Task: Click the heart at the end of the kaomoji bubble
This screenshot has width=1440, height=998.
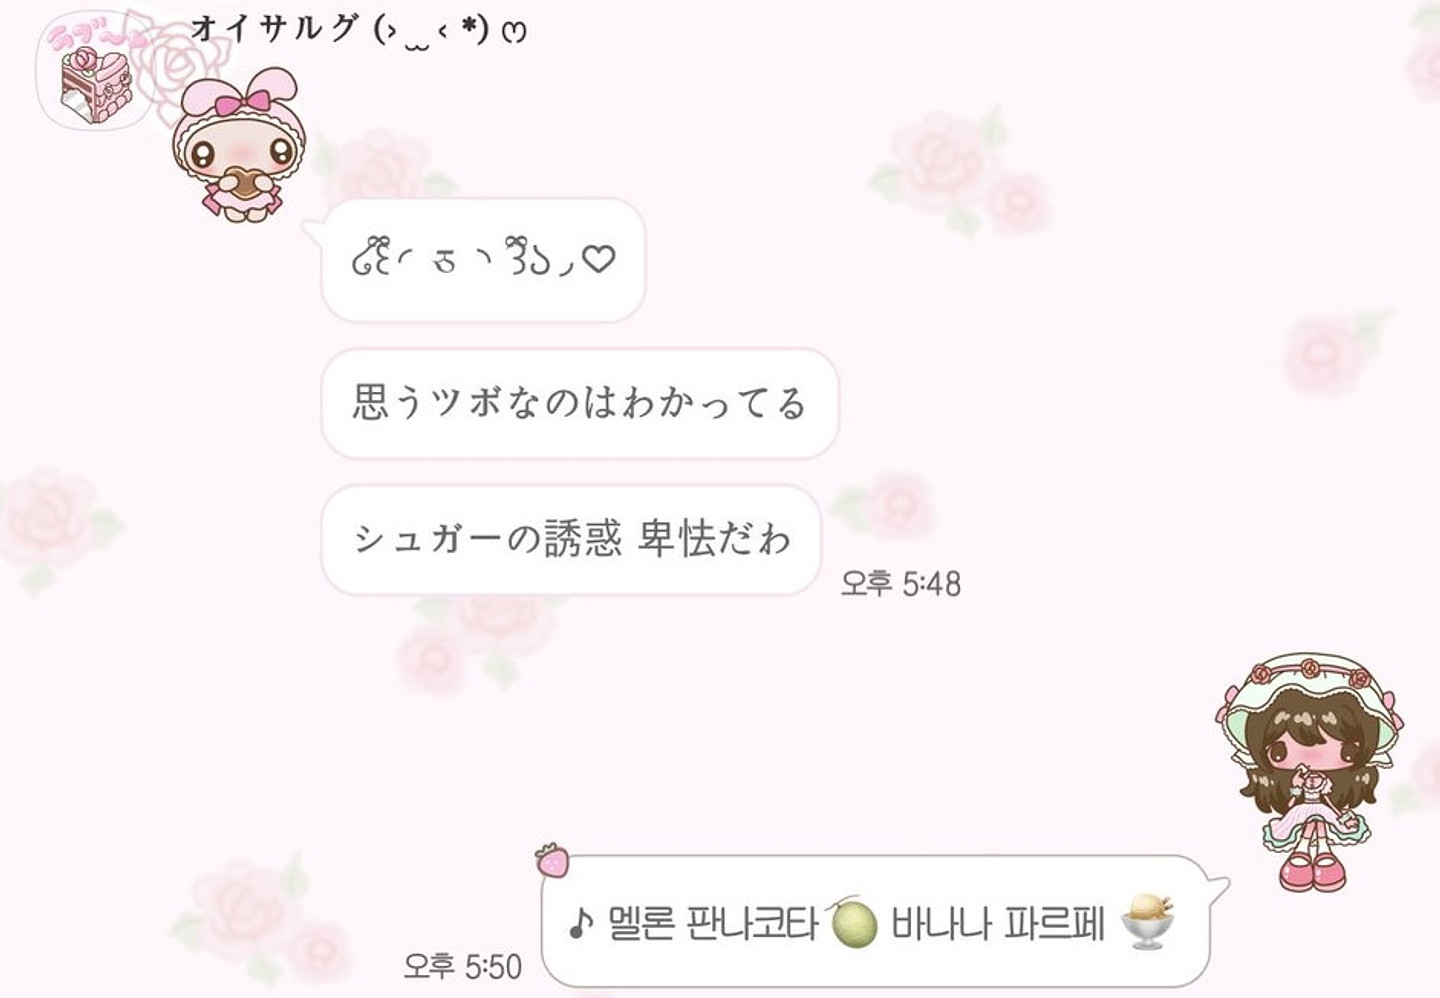Action: tap(598, 259)
